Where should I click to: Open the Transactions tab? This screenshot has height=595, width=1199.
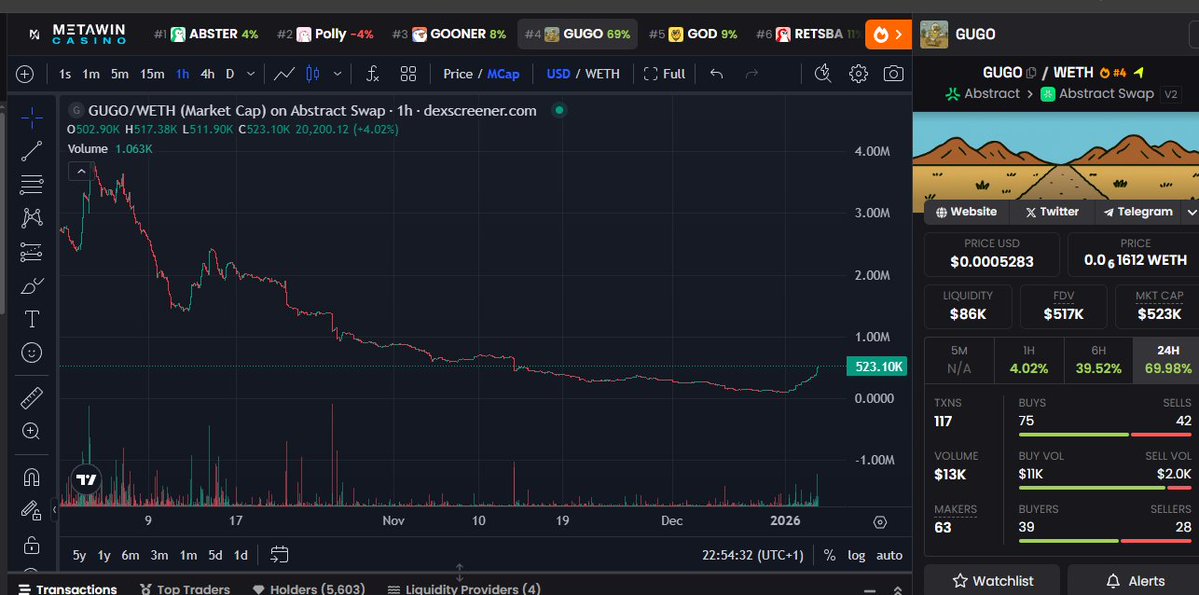pos(67,590)
